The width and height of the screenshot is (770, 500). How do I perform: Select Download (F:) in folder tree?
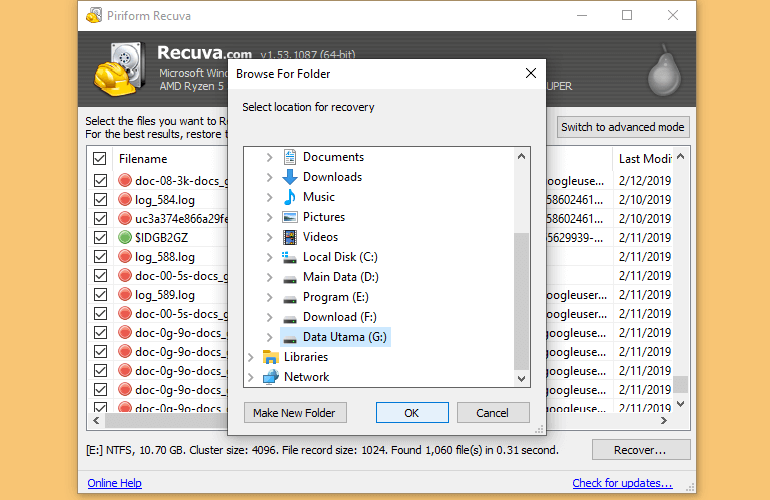coord(340,317)
